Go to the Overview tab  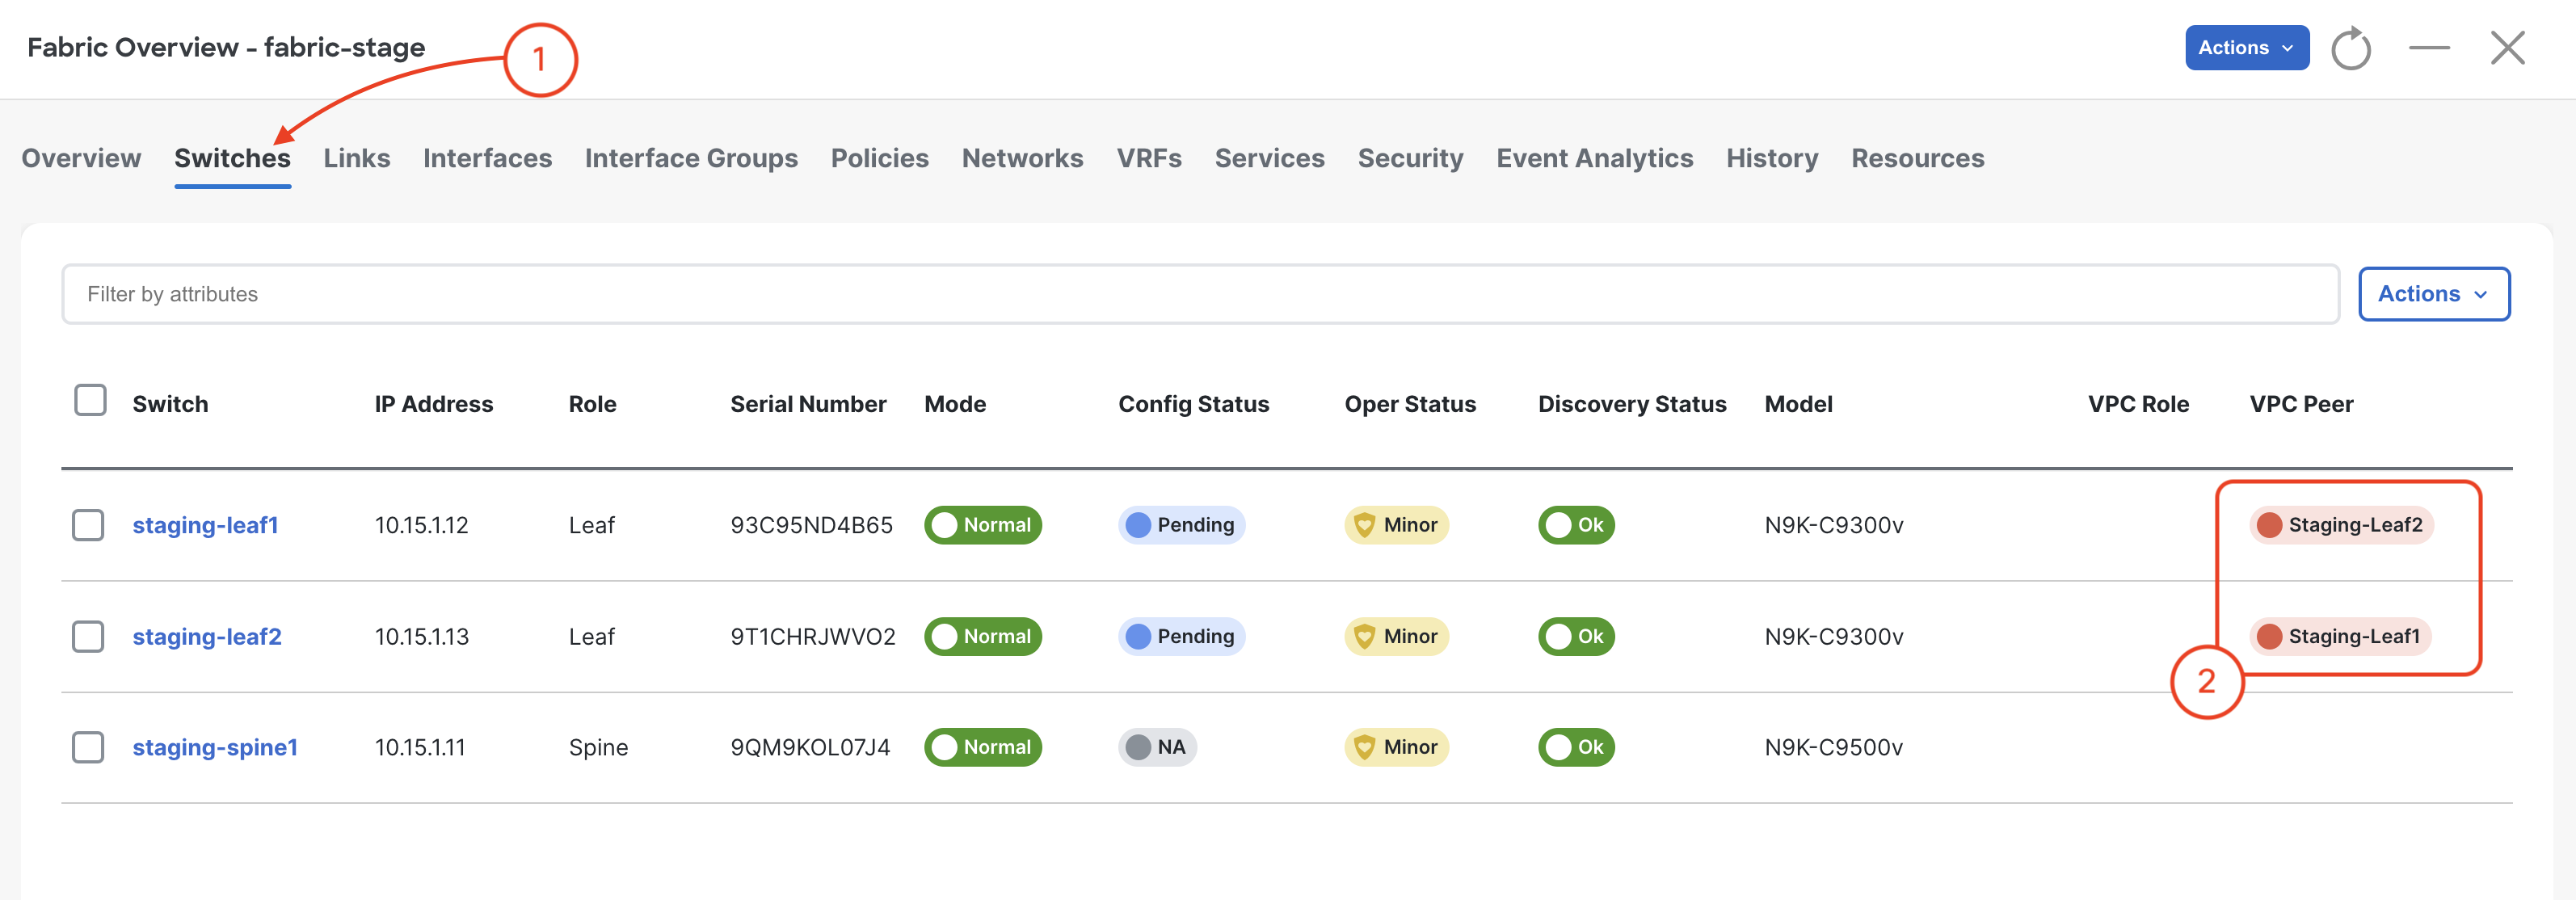(81, 158)
